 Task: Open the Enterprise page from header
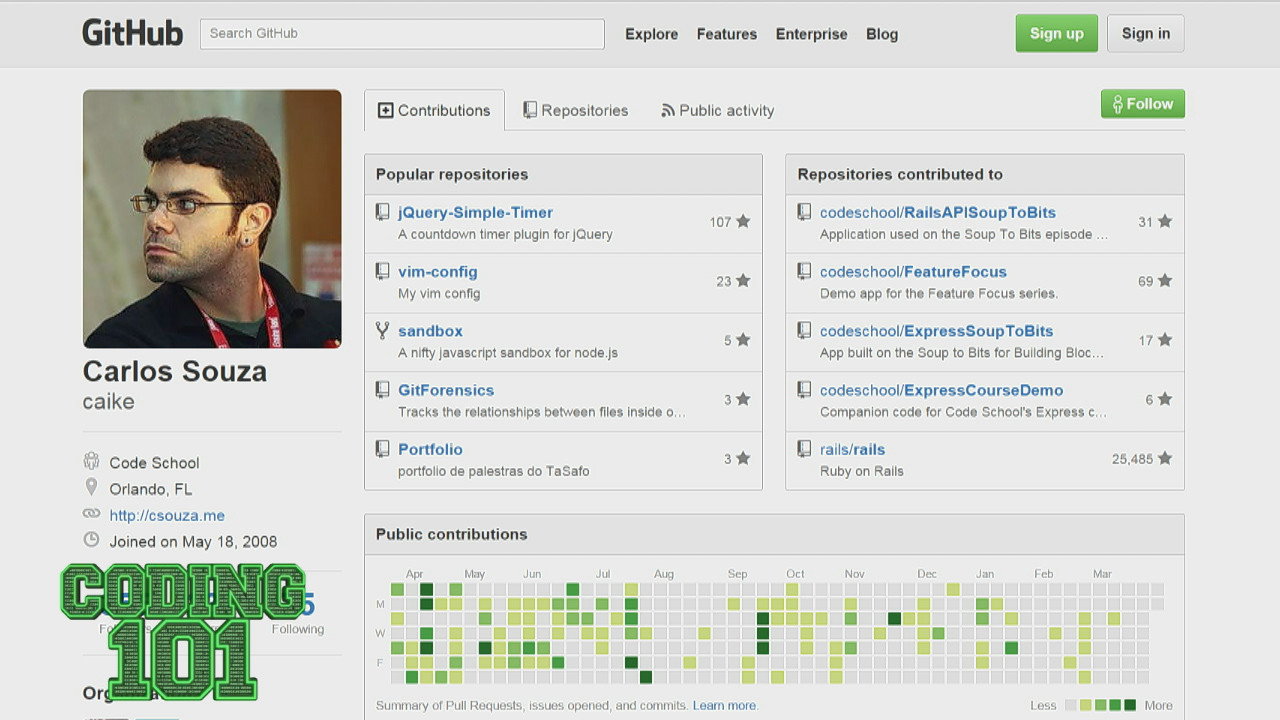point(811,34)
